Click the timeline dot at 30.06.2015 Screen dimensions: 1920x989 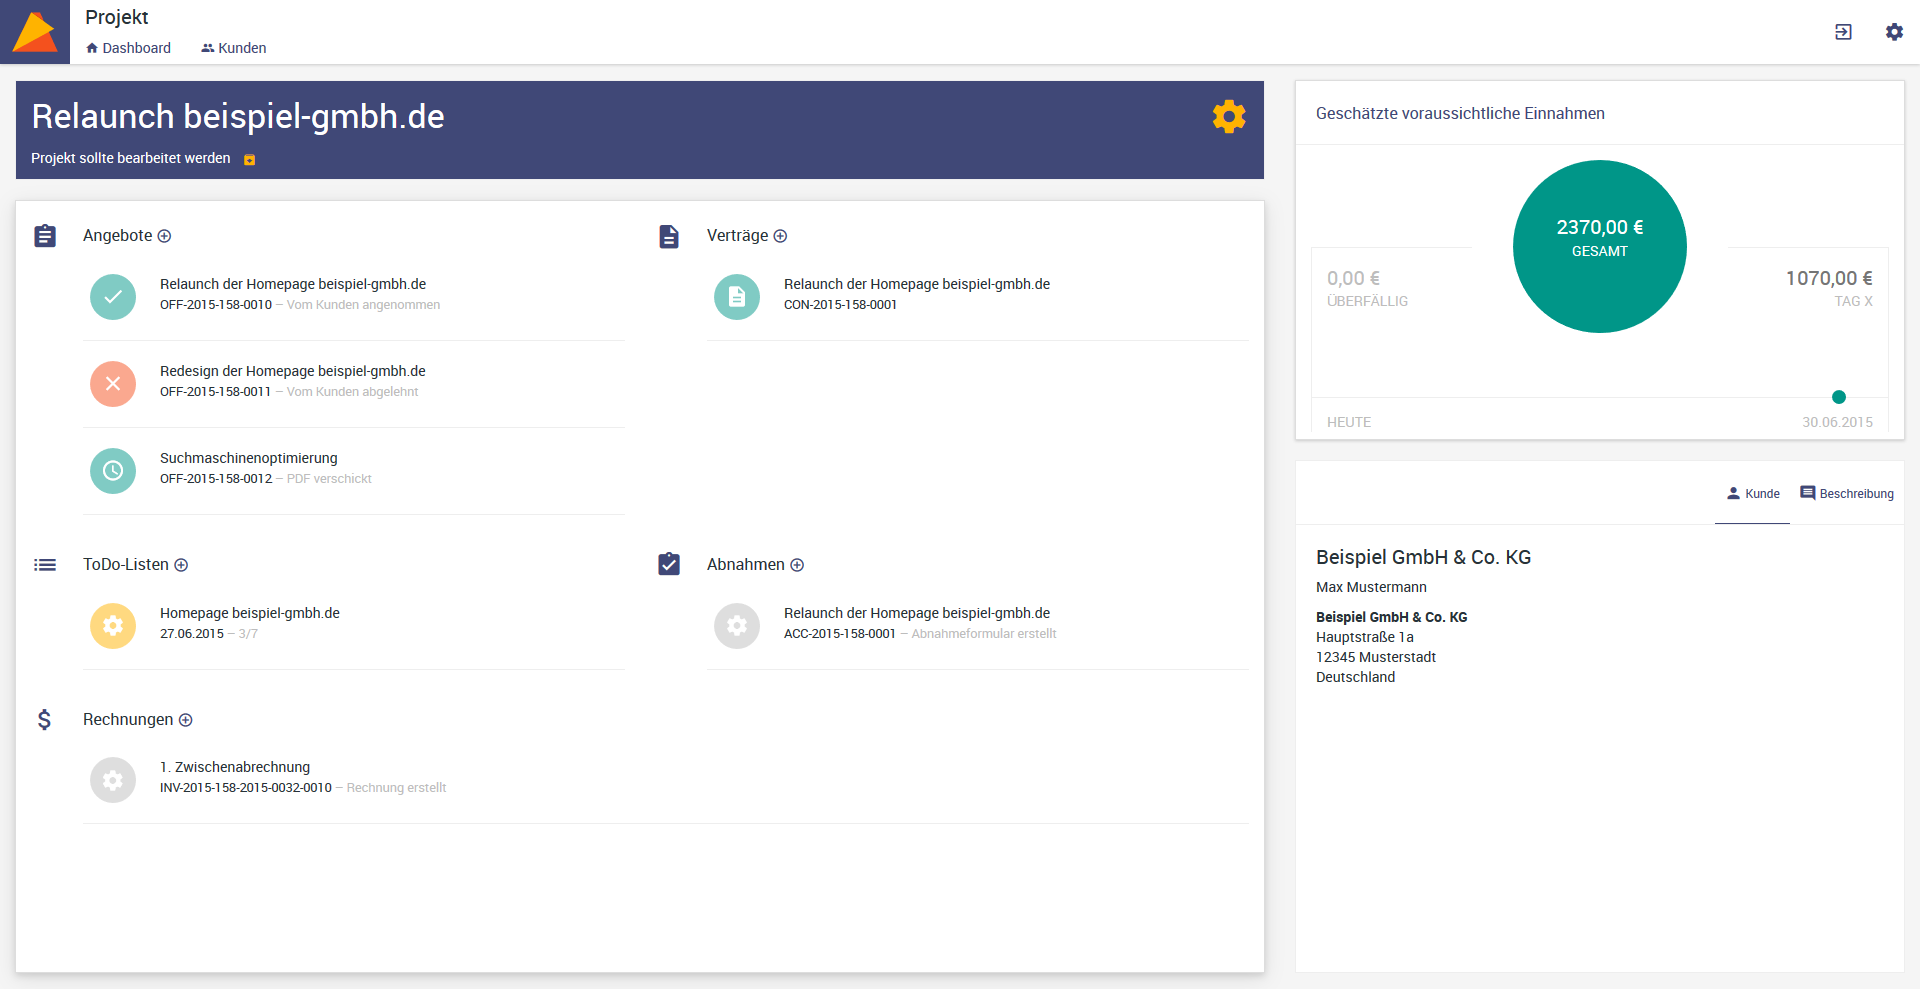[x=1838, y=397]
